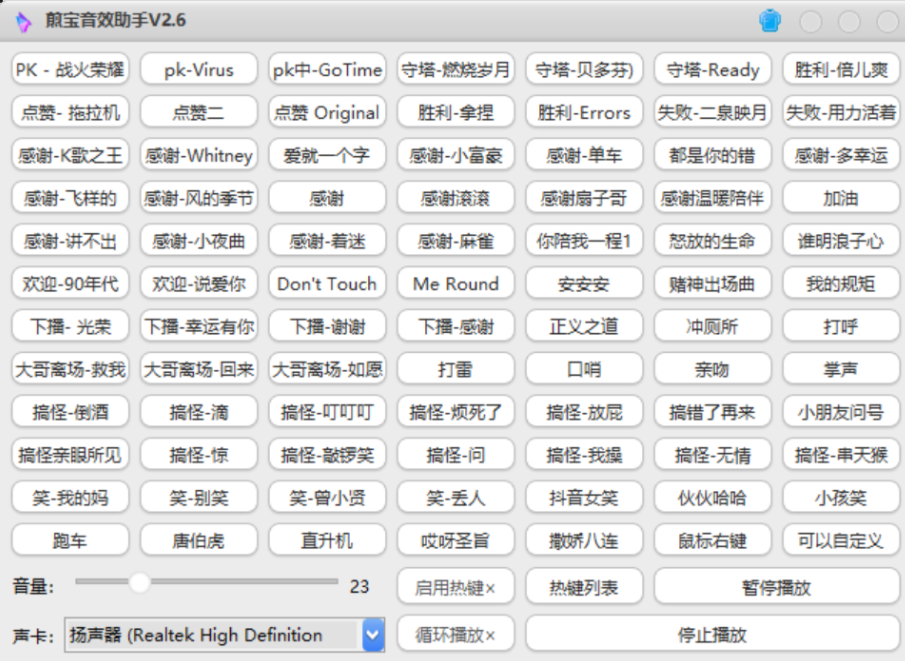Click the blue shirt skin icon
Screen dimensions: 905x661
coord(769,21)
